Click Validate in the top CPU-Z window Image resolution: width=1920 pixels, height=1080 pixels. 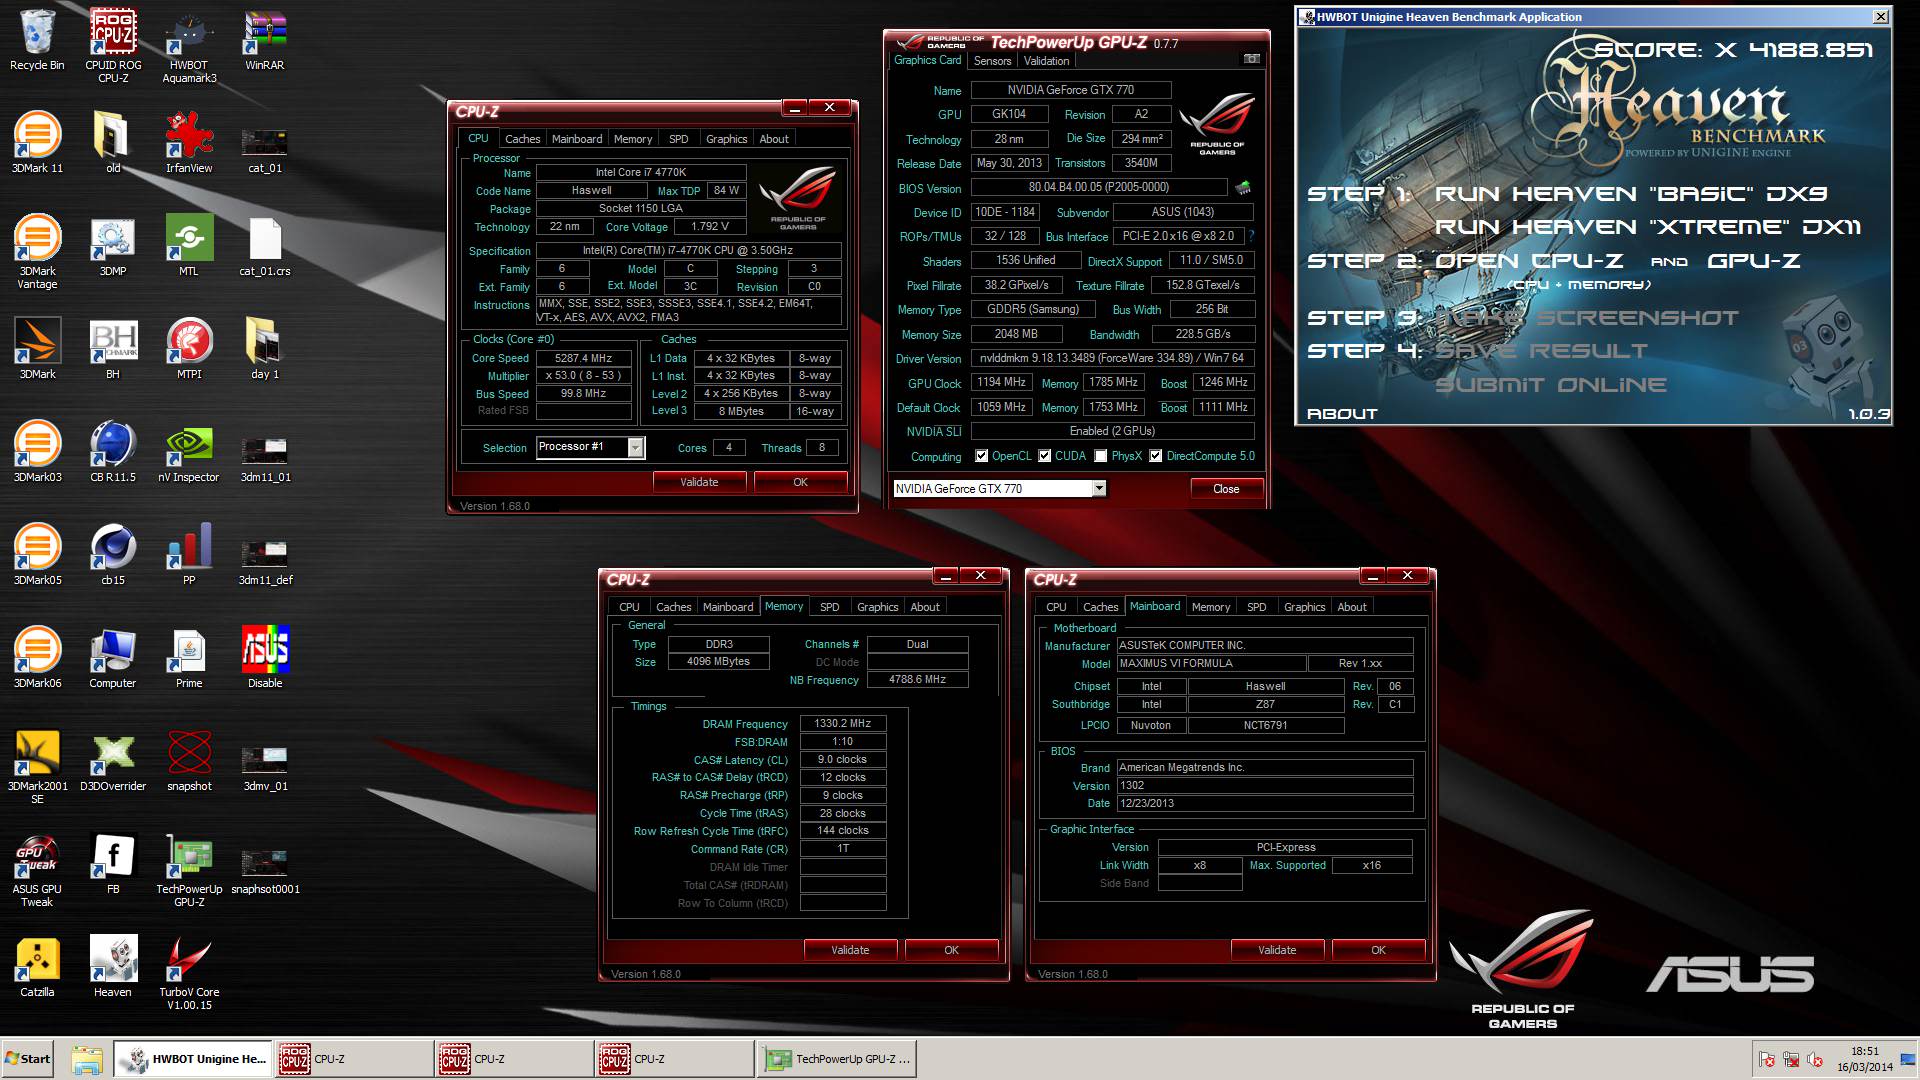(x=699, y=482)
